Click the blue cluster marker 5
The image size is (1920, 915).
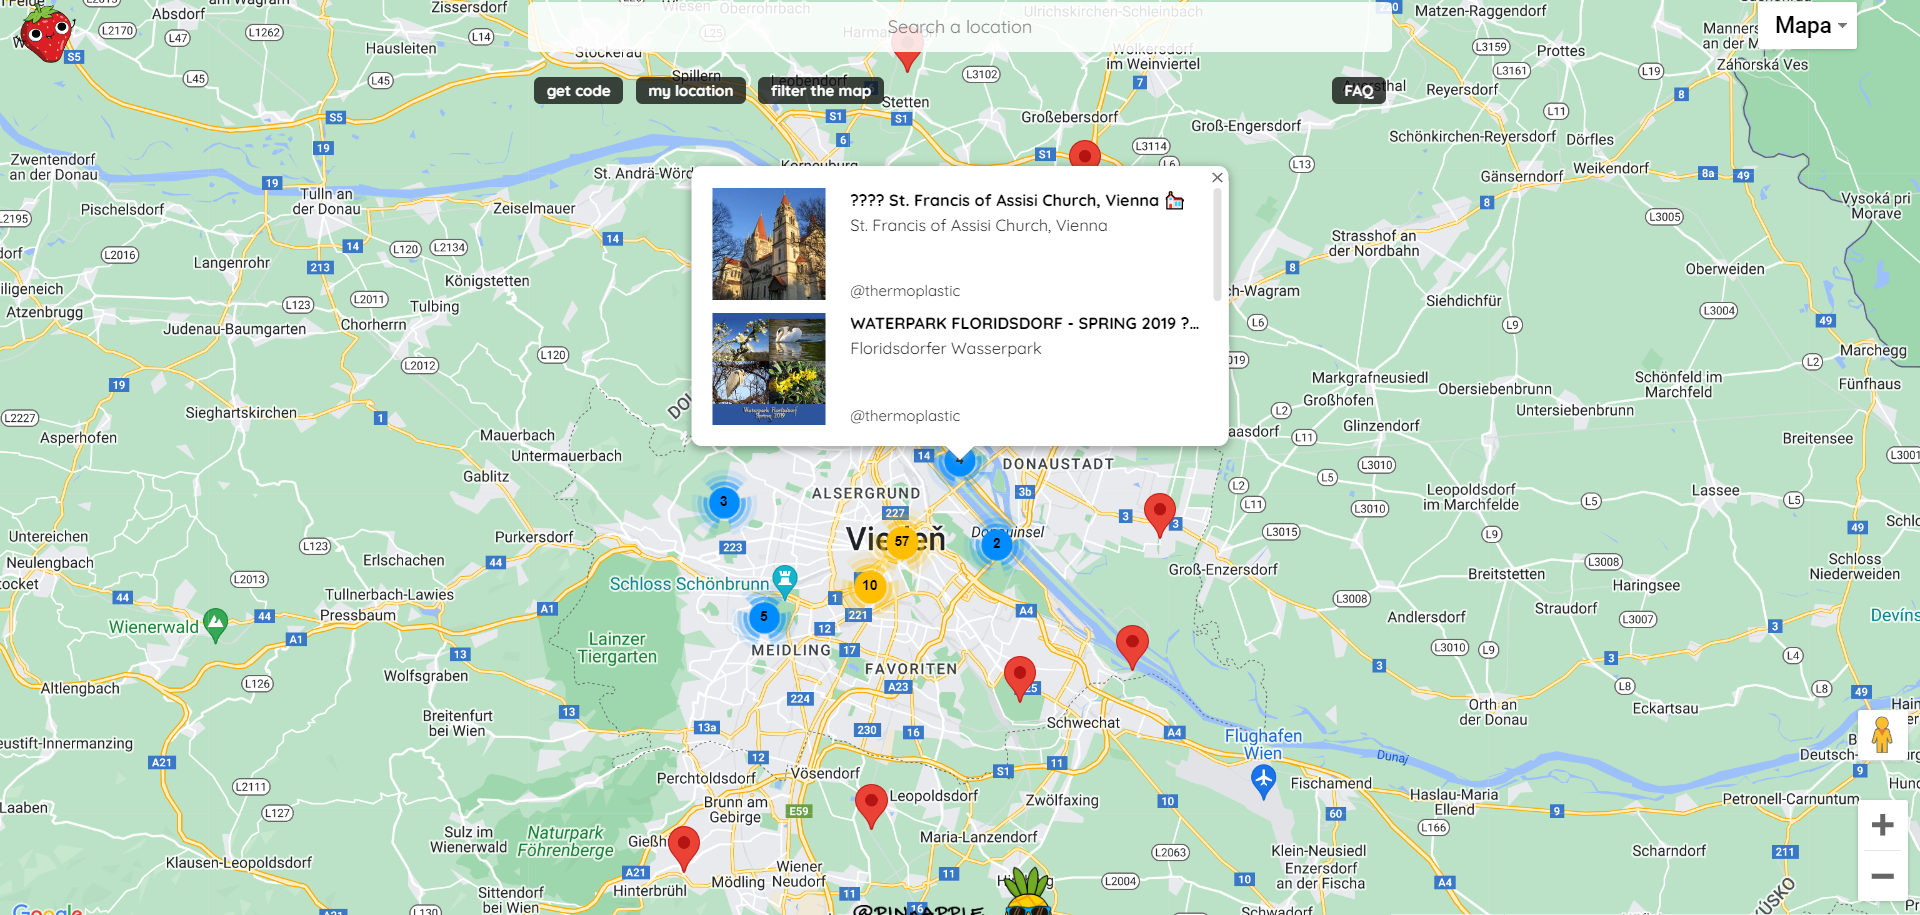[x=764, y=617]
